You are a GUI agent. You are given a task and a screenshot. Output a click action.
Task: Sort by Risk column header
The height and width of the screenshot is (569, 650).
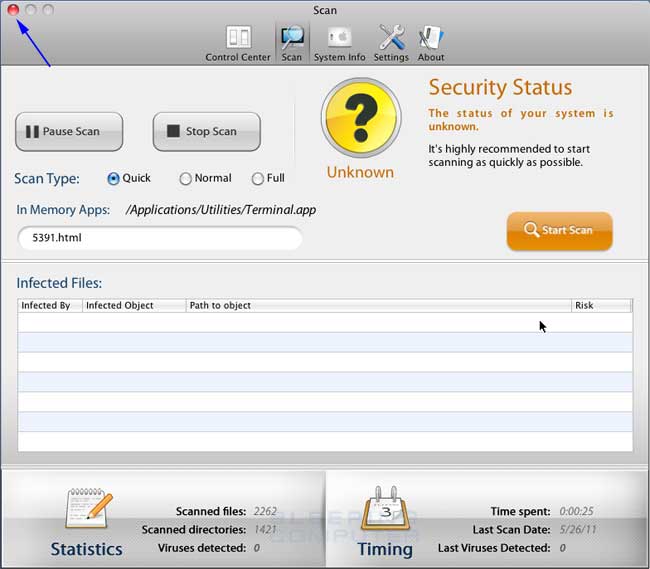(601, 305)
